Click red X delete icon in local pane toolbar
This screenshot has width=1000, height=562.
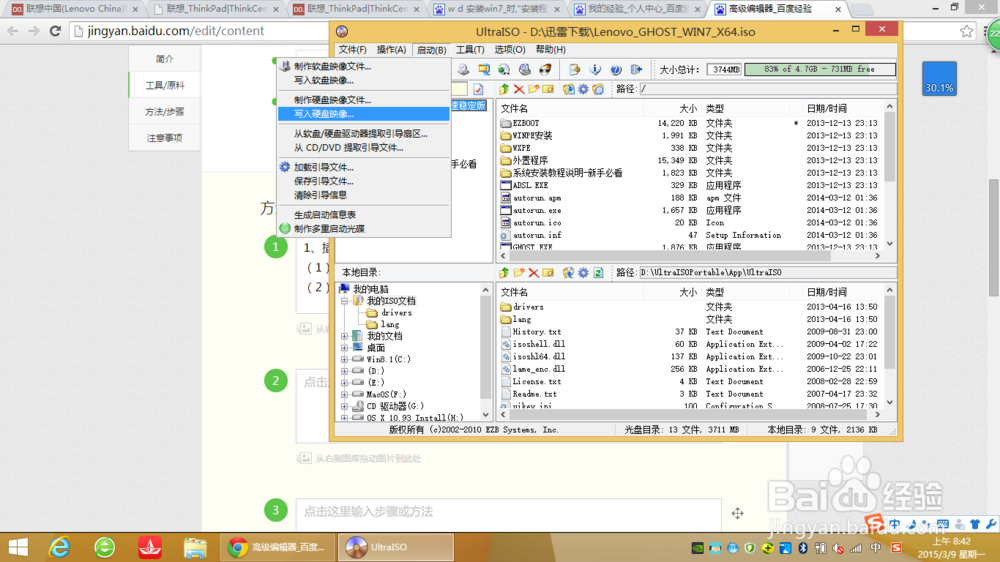(533, 272)
